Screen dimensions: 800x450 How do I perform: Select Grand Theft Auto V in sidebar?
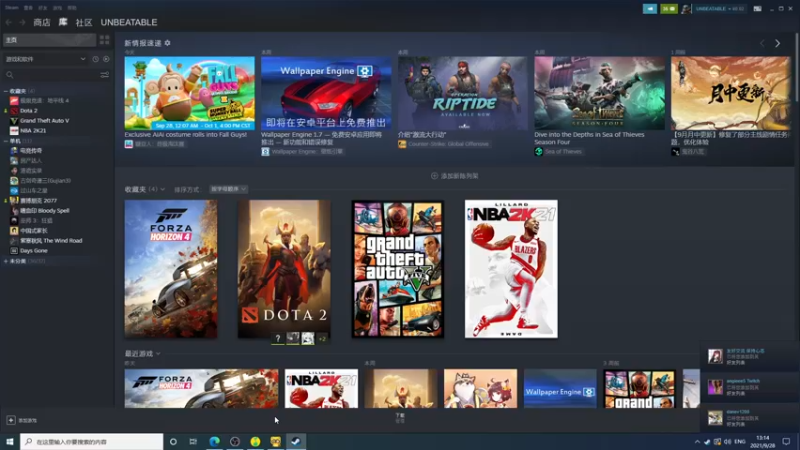(x=44, y=120)
